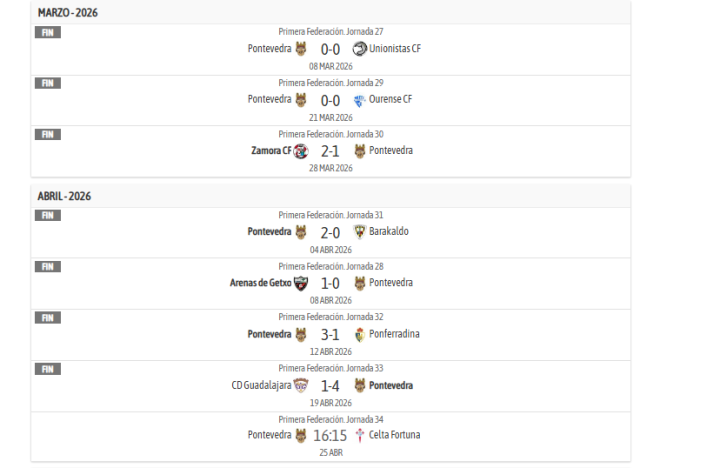Select the Arenas de Getxo team name
Screen dimensions: 720x468
260,283
